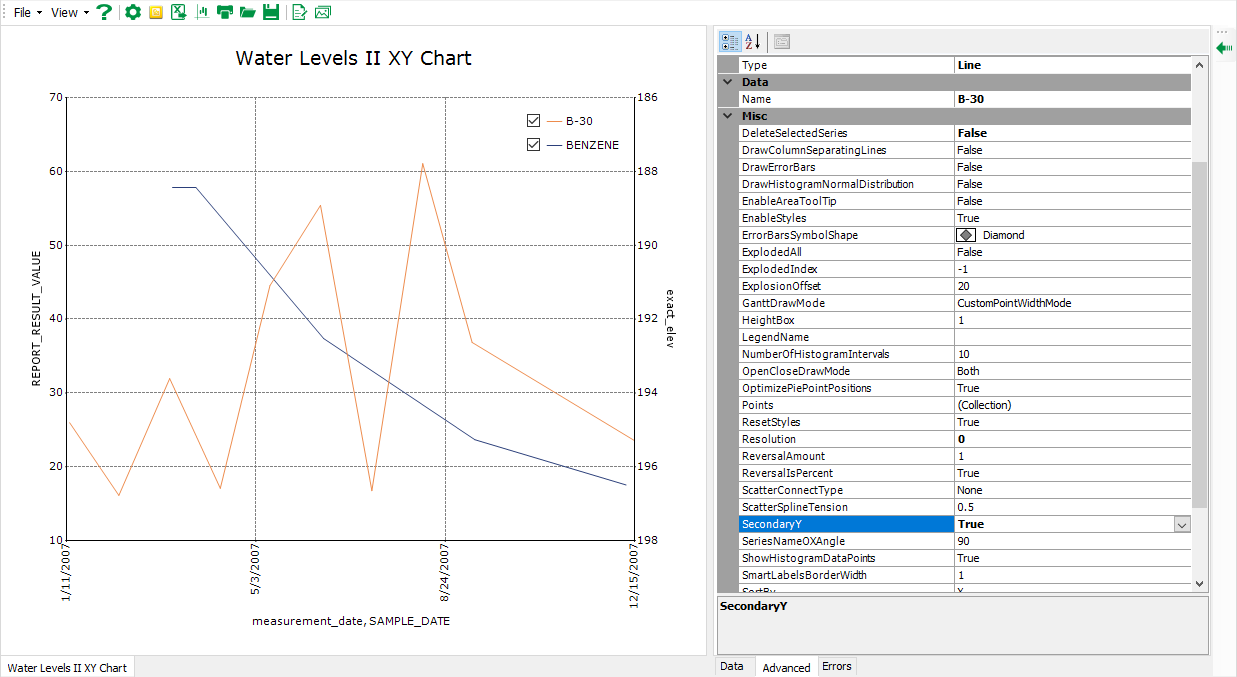The height and width of the screenshot is (677, 1237).
Task: Click the save as image icon
Action: 322,12
